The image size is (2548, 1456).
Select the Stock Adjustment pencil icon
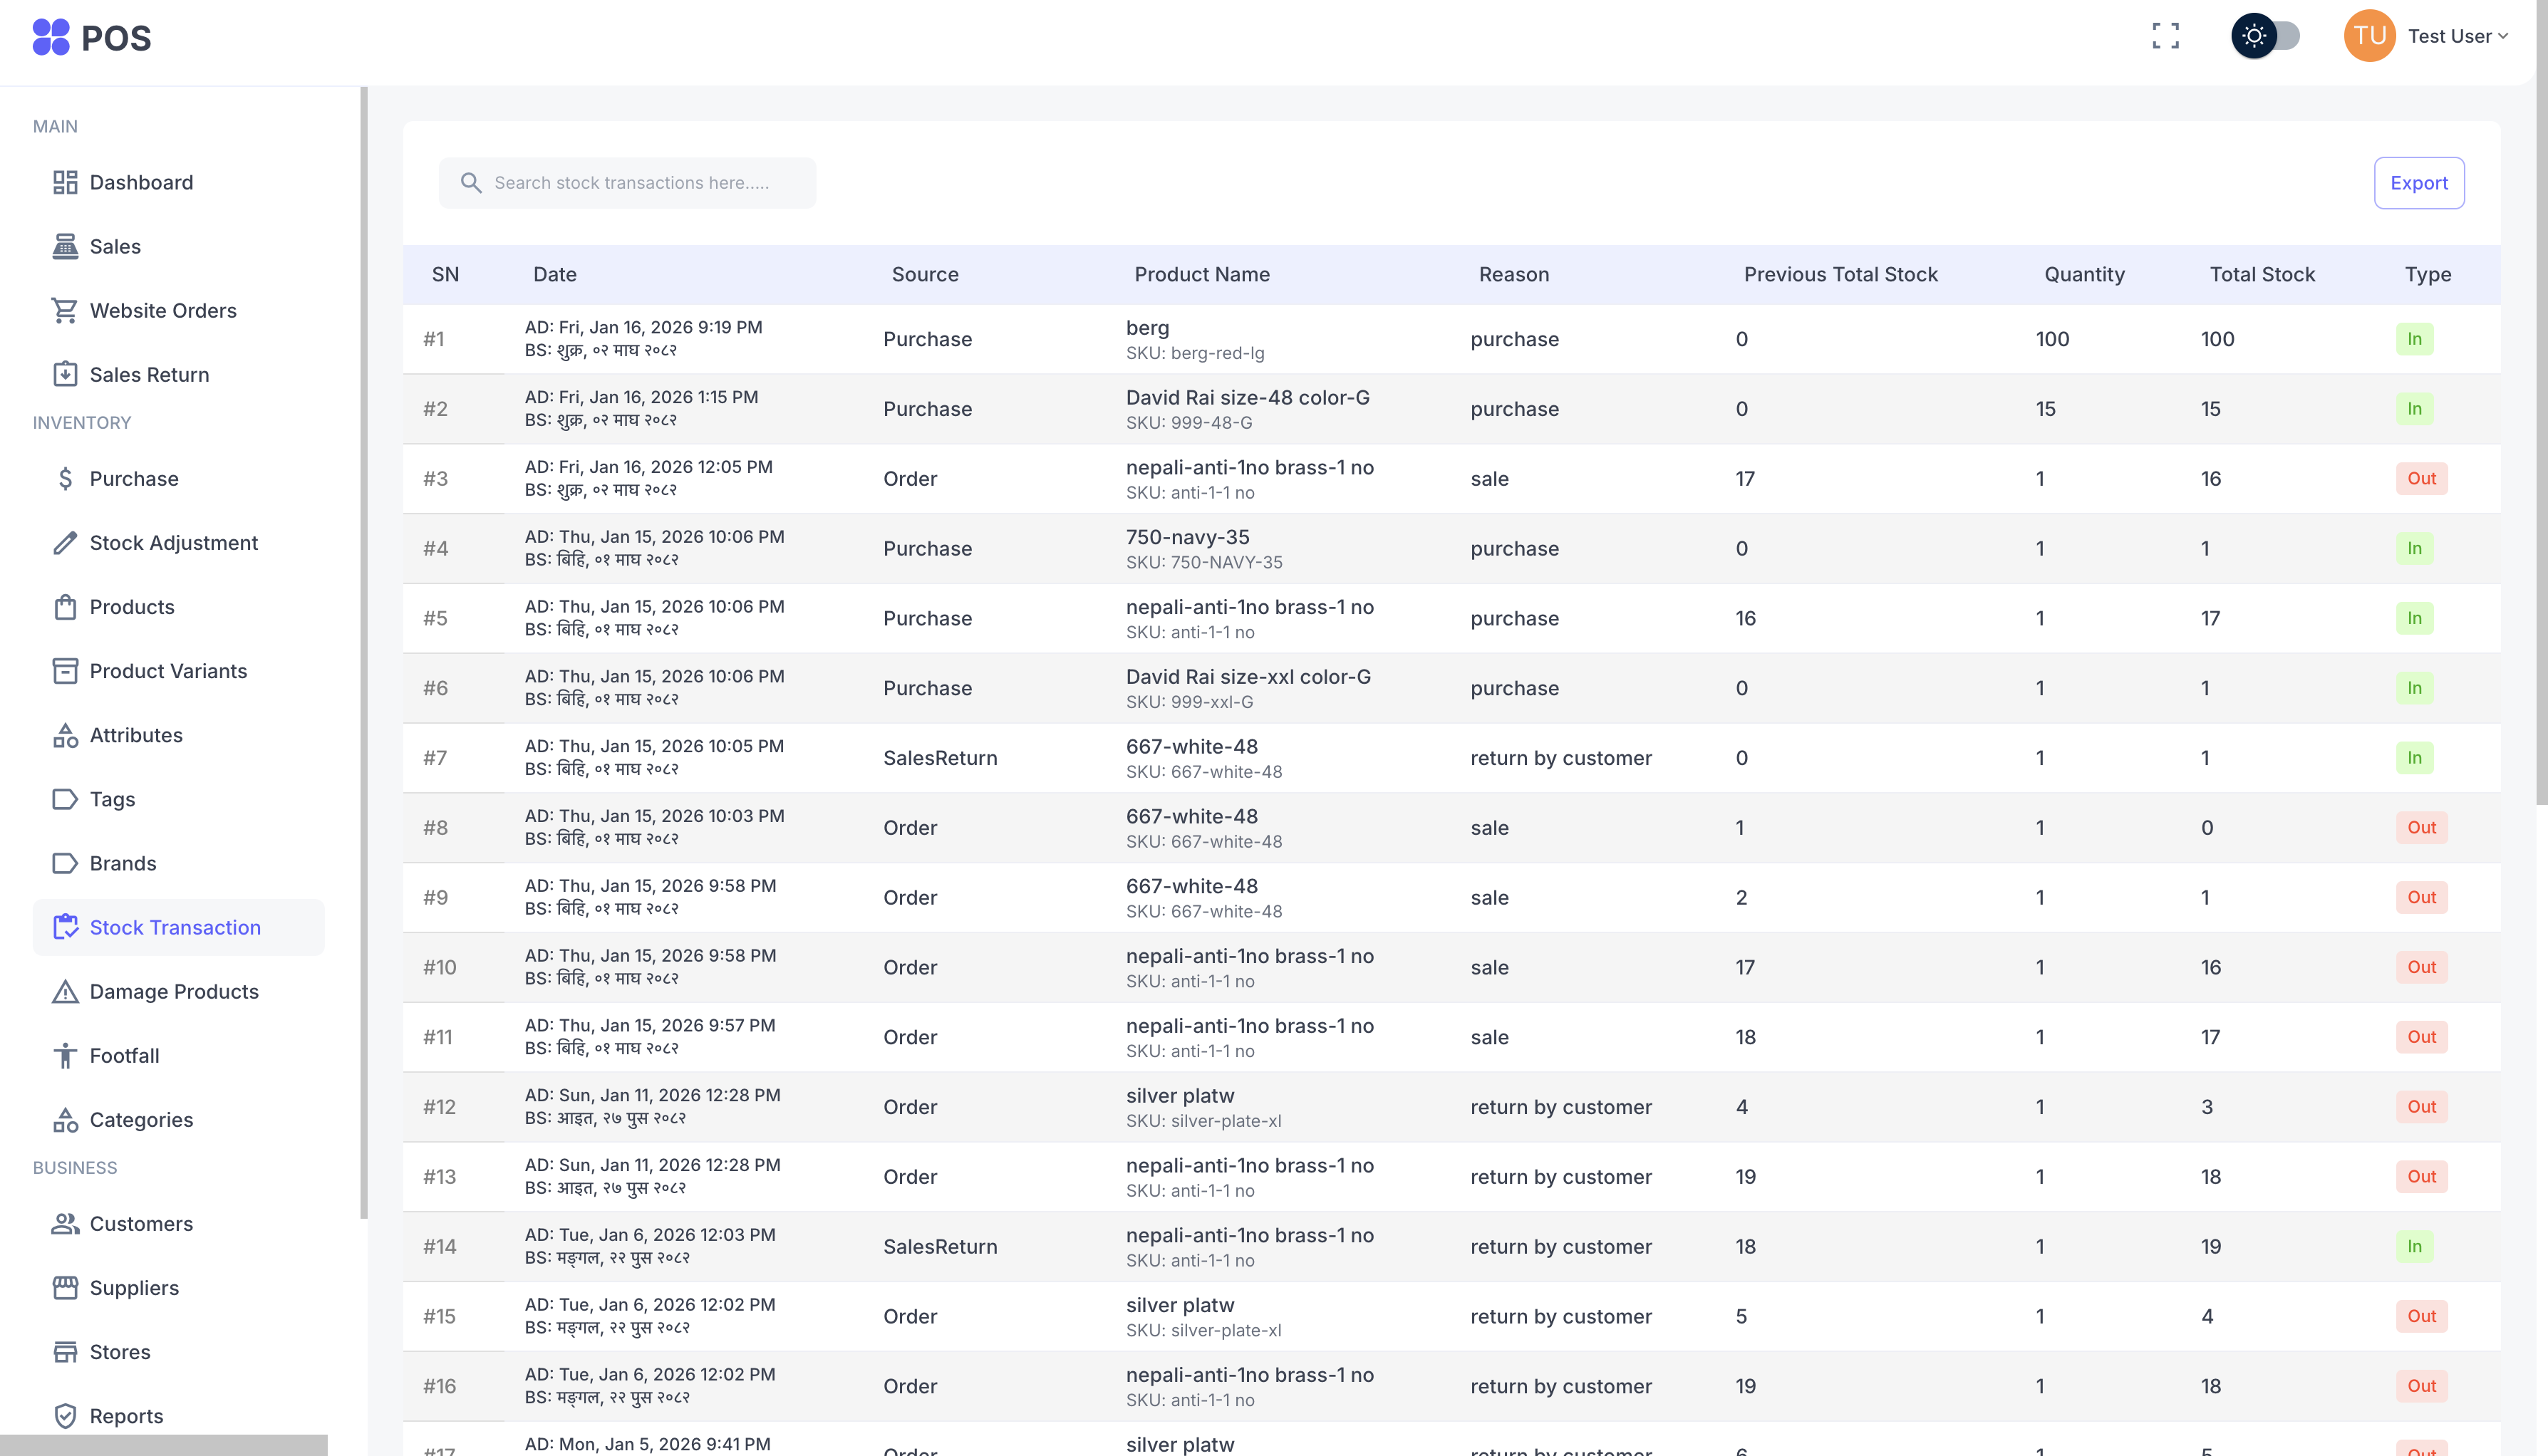point(66,542)
